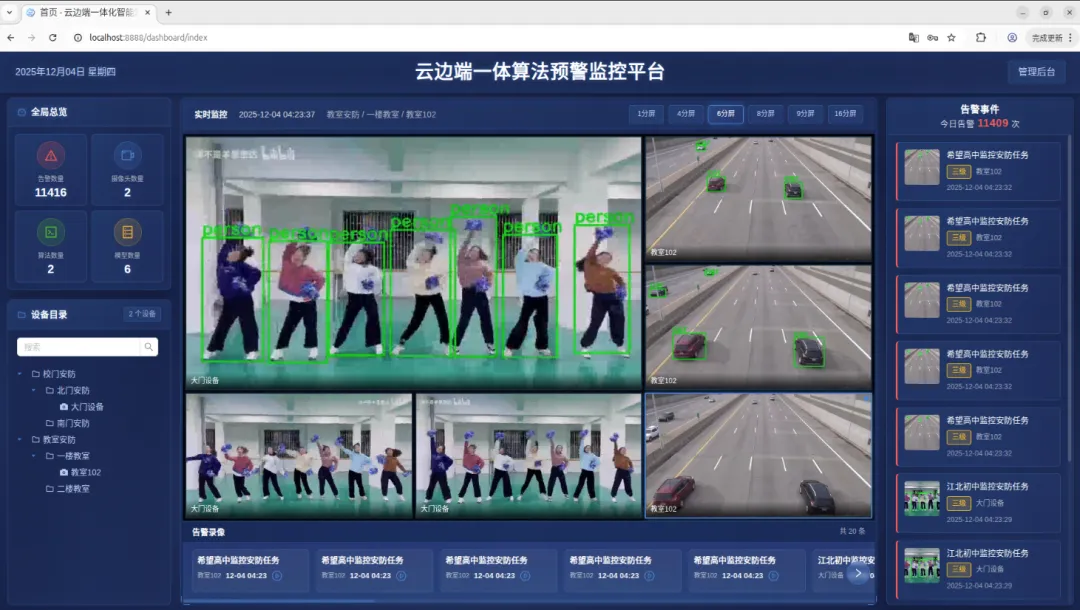View site information icon left of localhost URL
The image size is (1080, 610).
tap(78, 38)
